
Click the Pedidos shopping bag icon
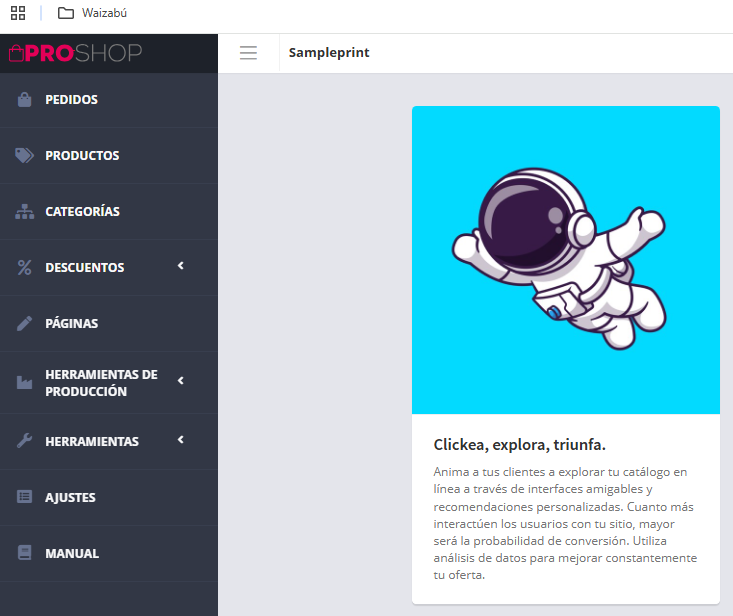tap(25, 100)
